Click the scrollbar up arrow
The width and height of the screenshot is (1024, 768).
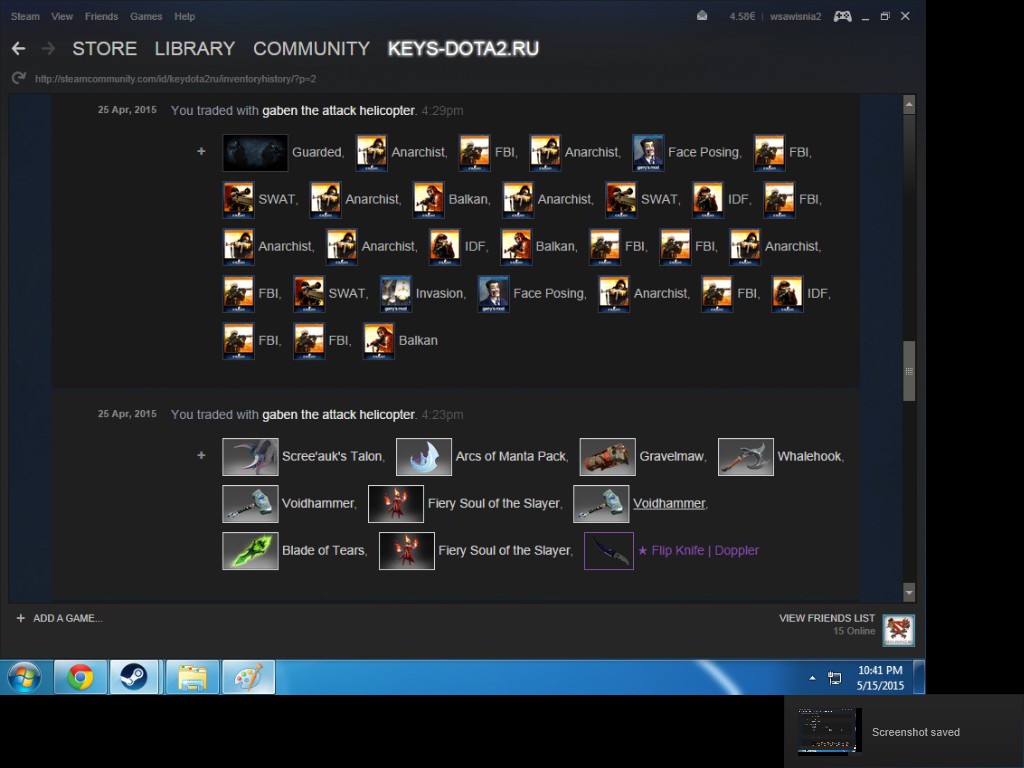tap(909, 104)
